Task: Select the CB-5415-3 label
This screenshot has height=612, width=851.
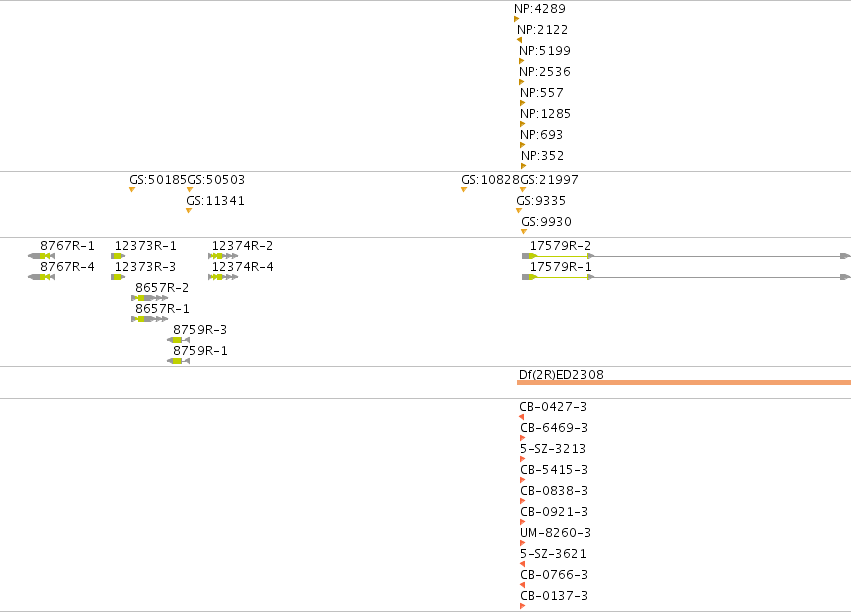Action: point(554,470)
